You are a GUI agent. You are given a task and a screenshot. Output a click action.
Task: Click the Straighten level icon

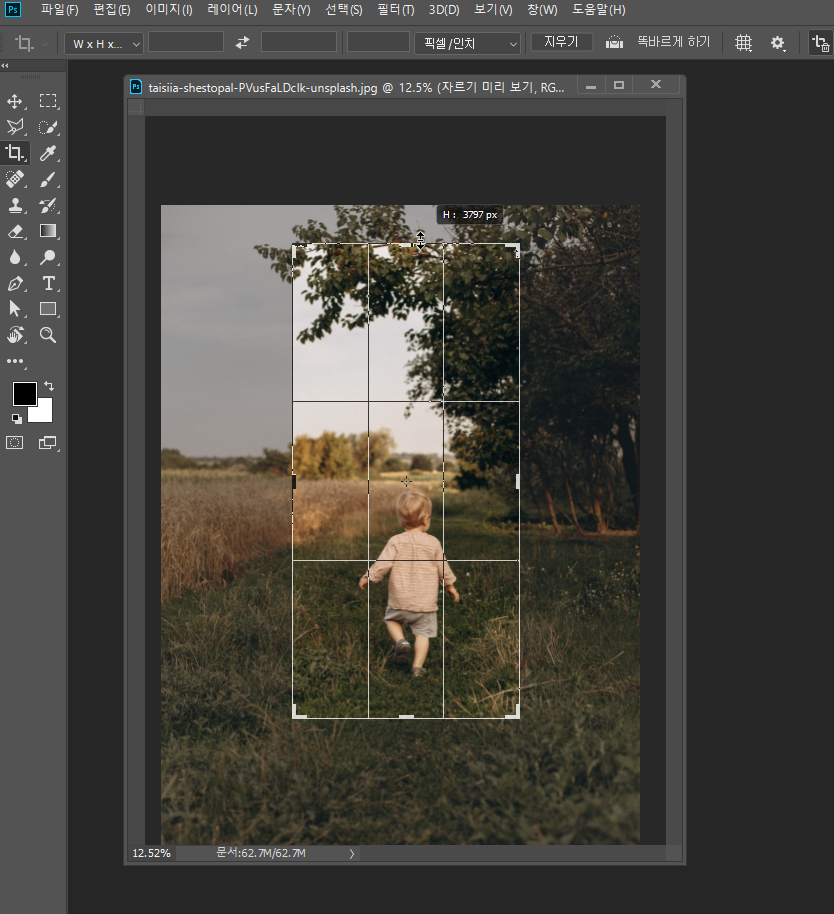(614, 43)
